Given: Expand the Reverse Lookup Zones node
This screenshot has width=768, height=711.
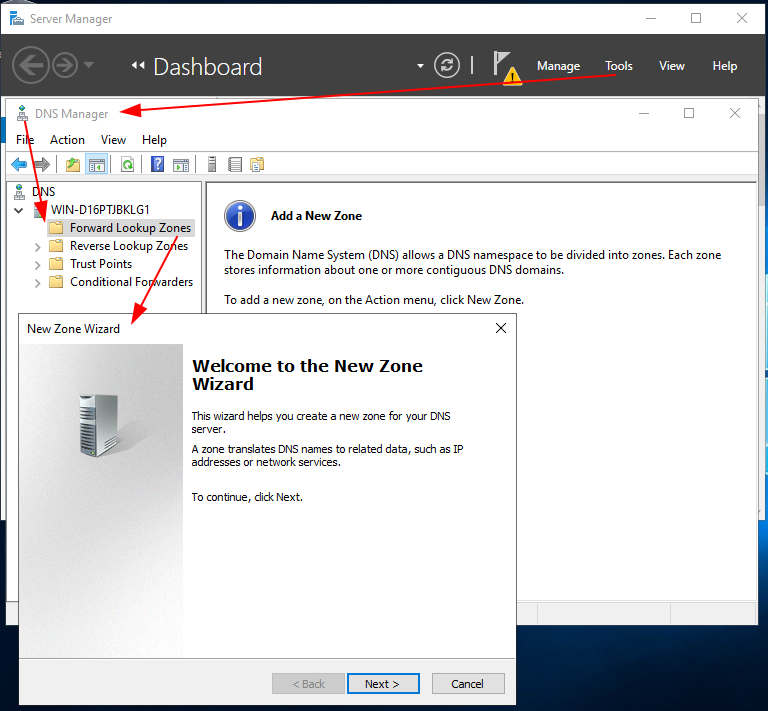Looking at the screenshot, I should (x=37, y=247).
